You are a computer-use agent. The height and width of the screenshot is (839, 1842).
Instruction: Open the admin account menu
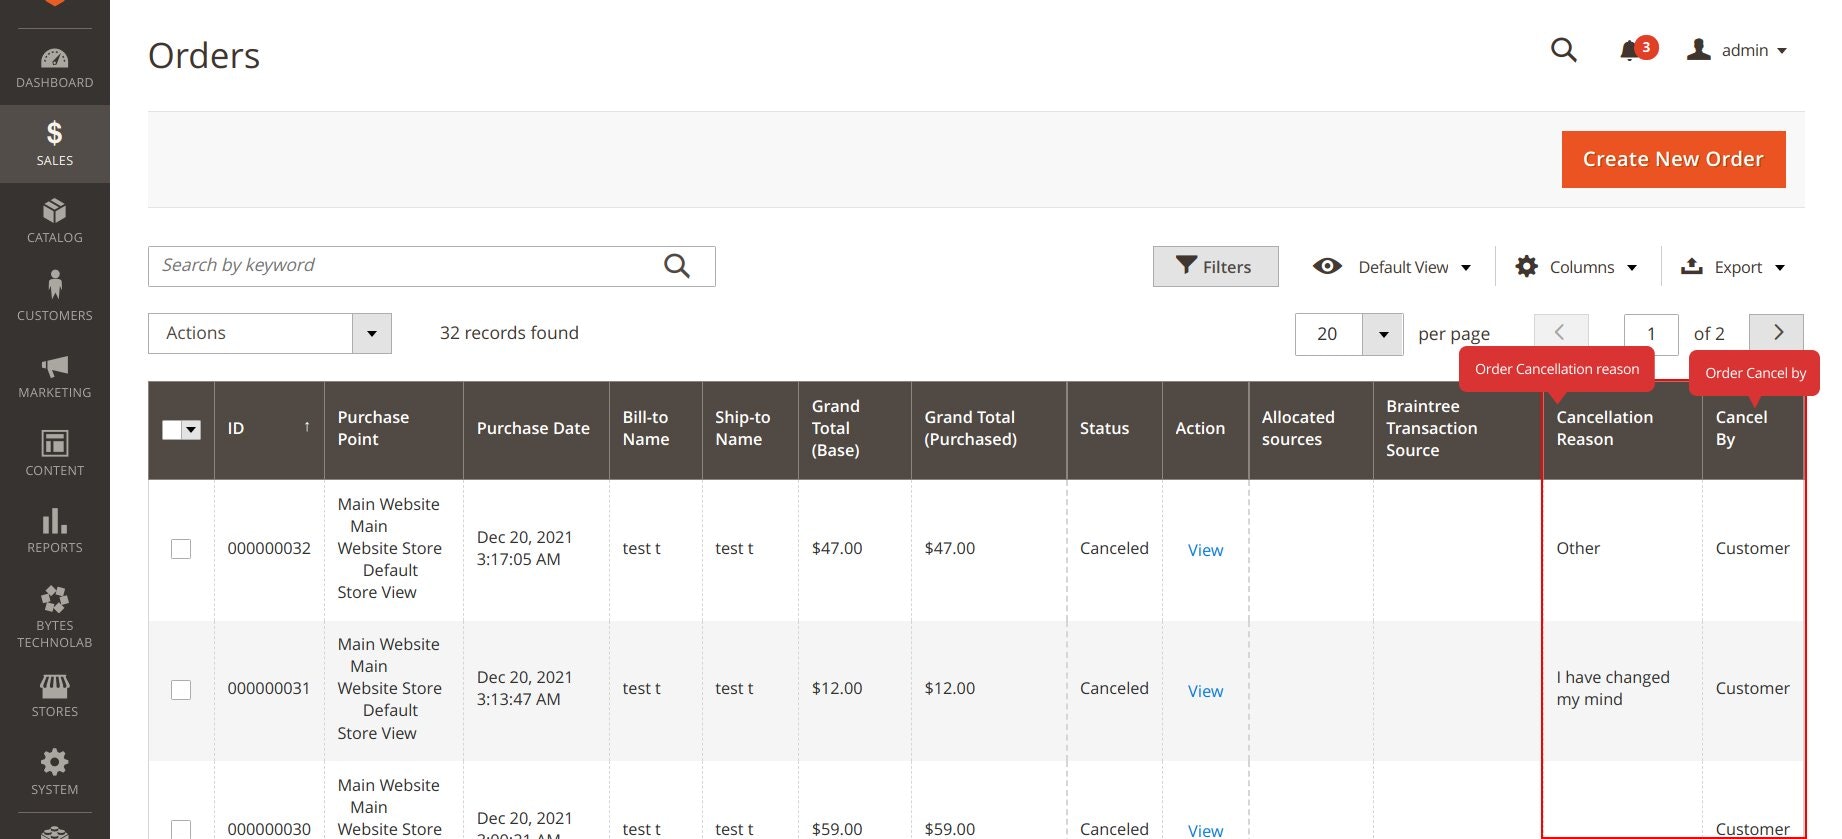pos(1737,50)
